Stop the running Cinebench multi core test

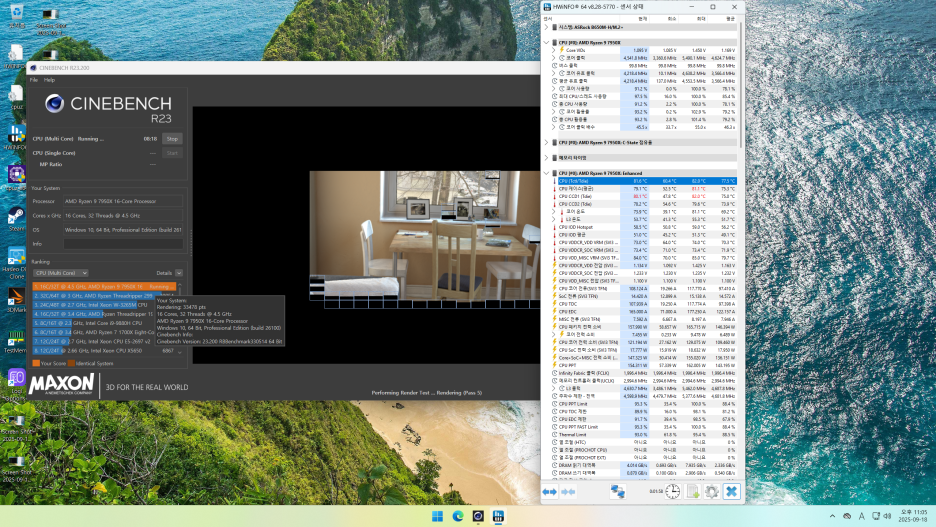click(x=172, y=138)
